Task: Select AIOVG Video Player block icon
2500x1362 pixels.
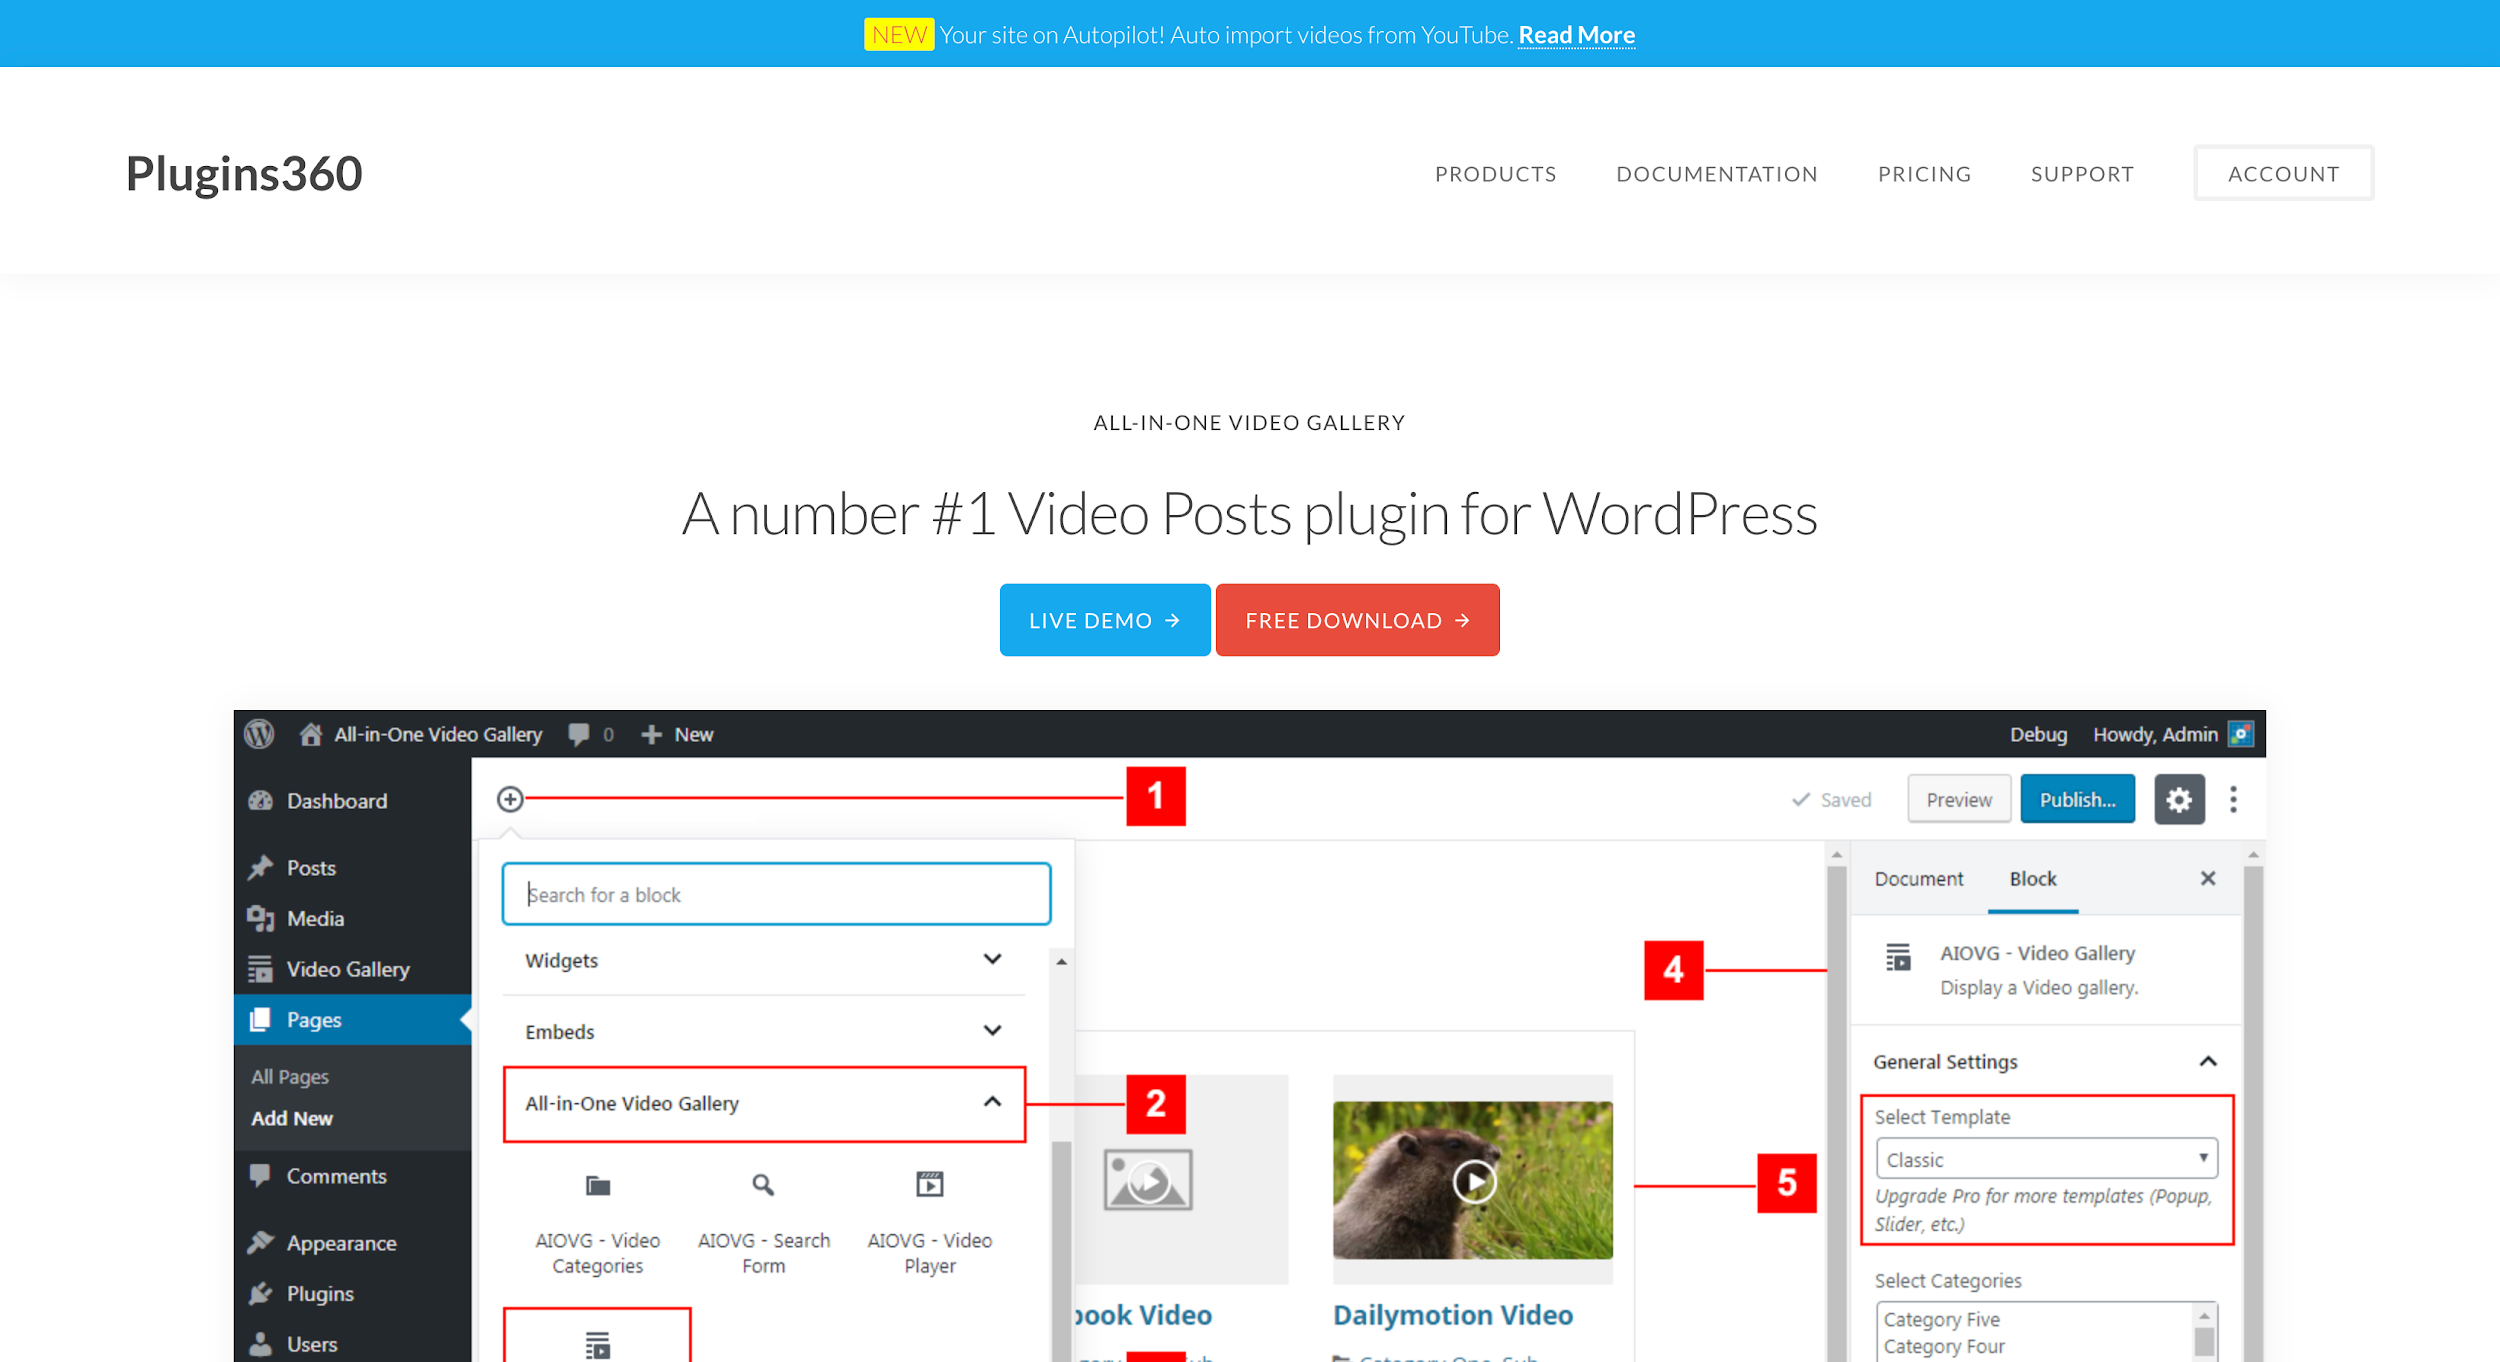Action: coord(930,1186)
